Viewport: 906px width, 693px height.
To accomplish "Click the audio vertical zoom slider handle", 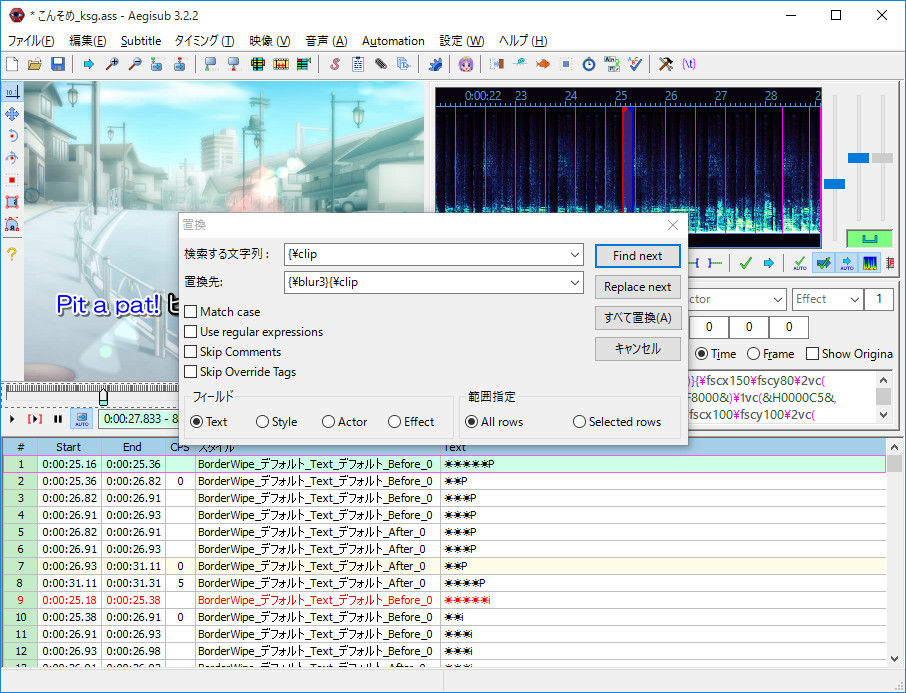I will tap(858, 158).
